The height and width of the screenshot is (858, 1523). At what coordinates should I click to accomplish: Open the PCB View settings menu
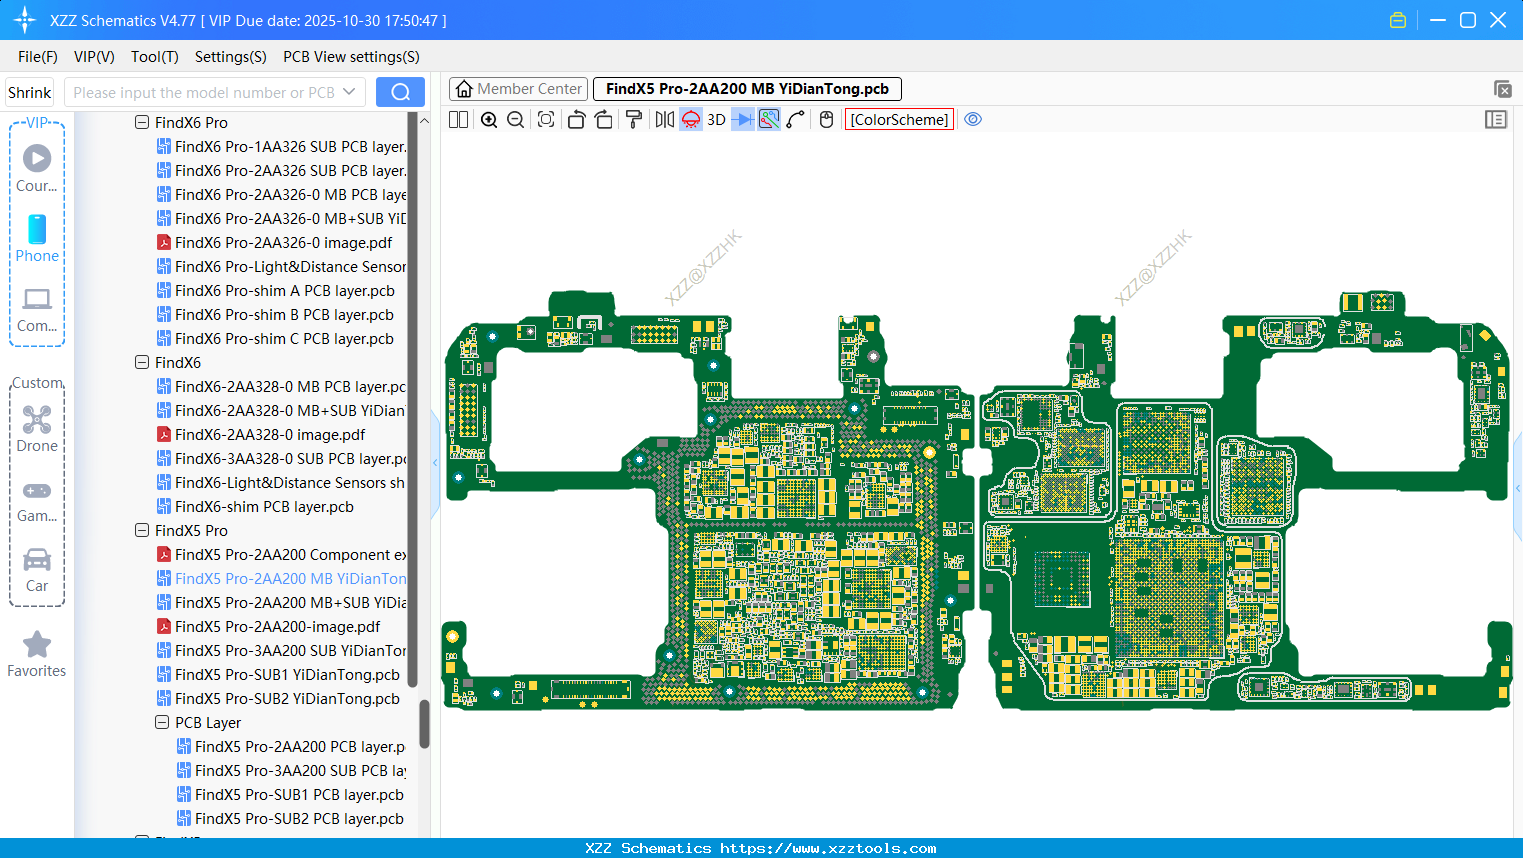tap(350, 57)
